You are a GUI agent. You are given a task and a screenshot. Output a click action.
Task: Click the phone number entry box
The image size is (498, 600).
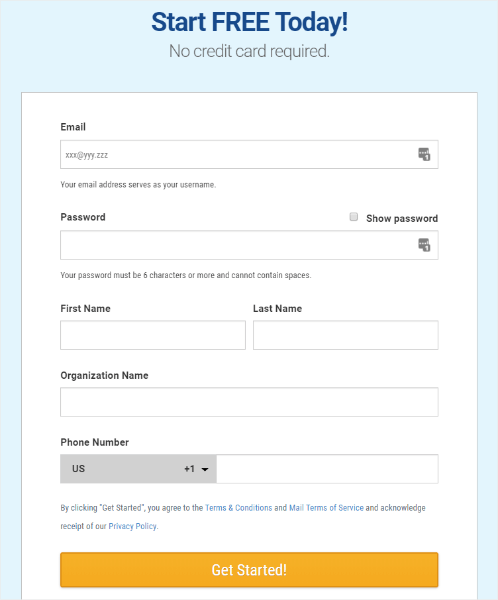pyautogui.click(x=327, y=469)
